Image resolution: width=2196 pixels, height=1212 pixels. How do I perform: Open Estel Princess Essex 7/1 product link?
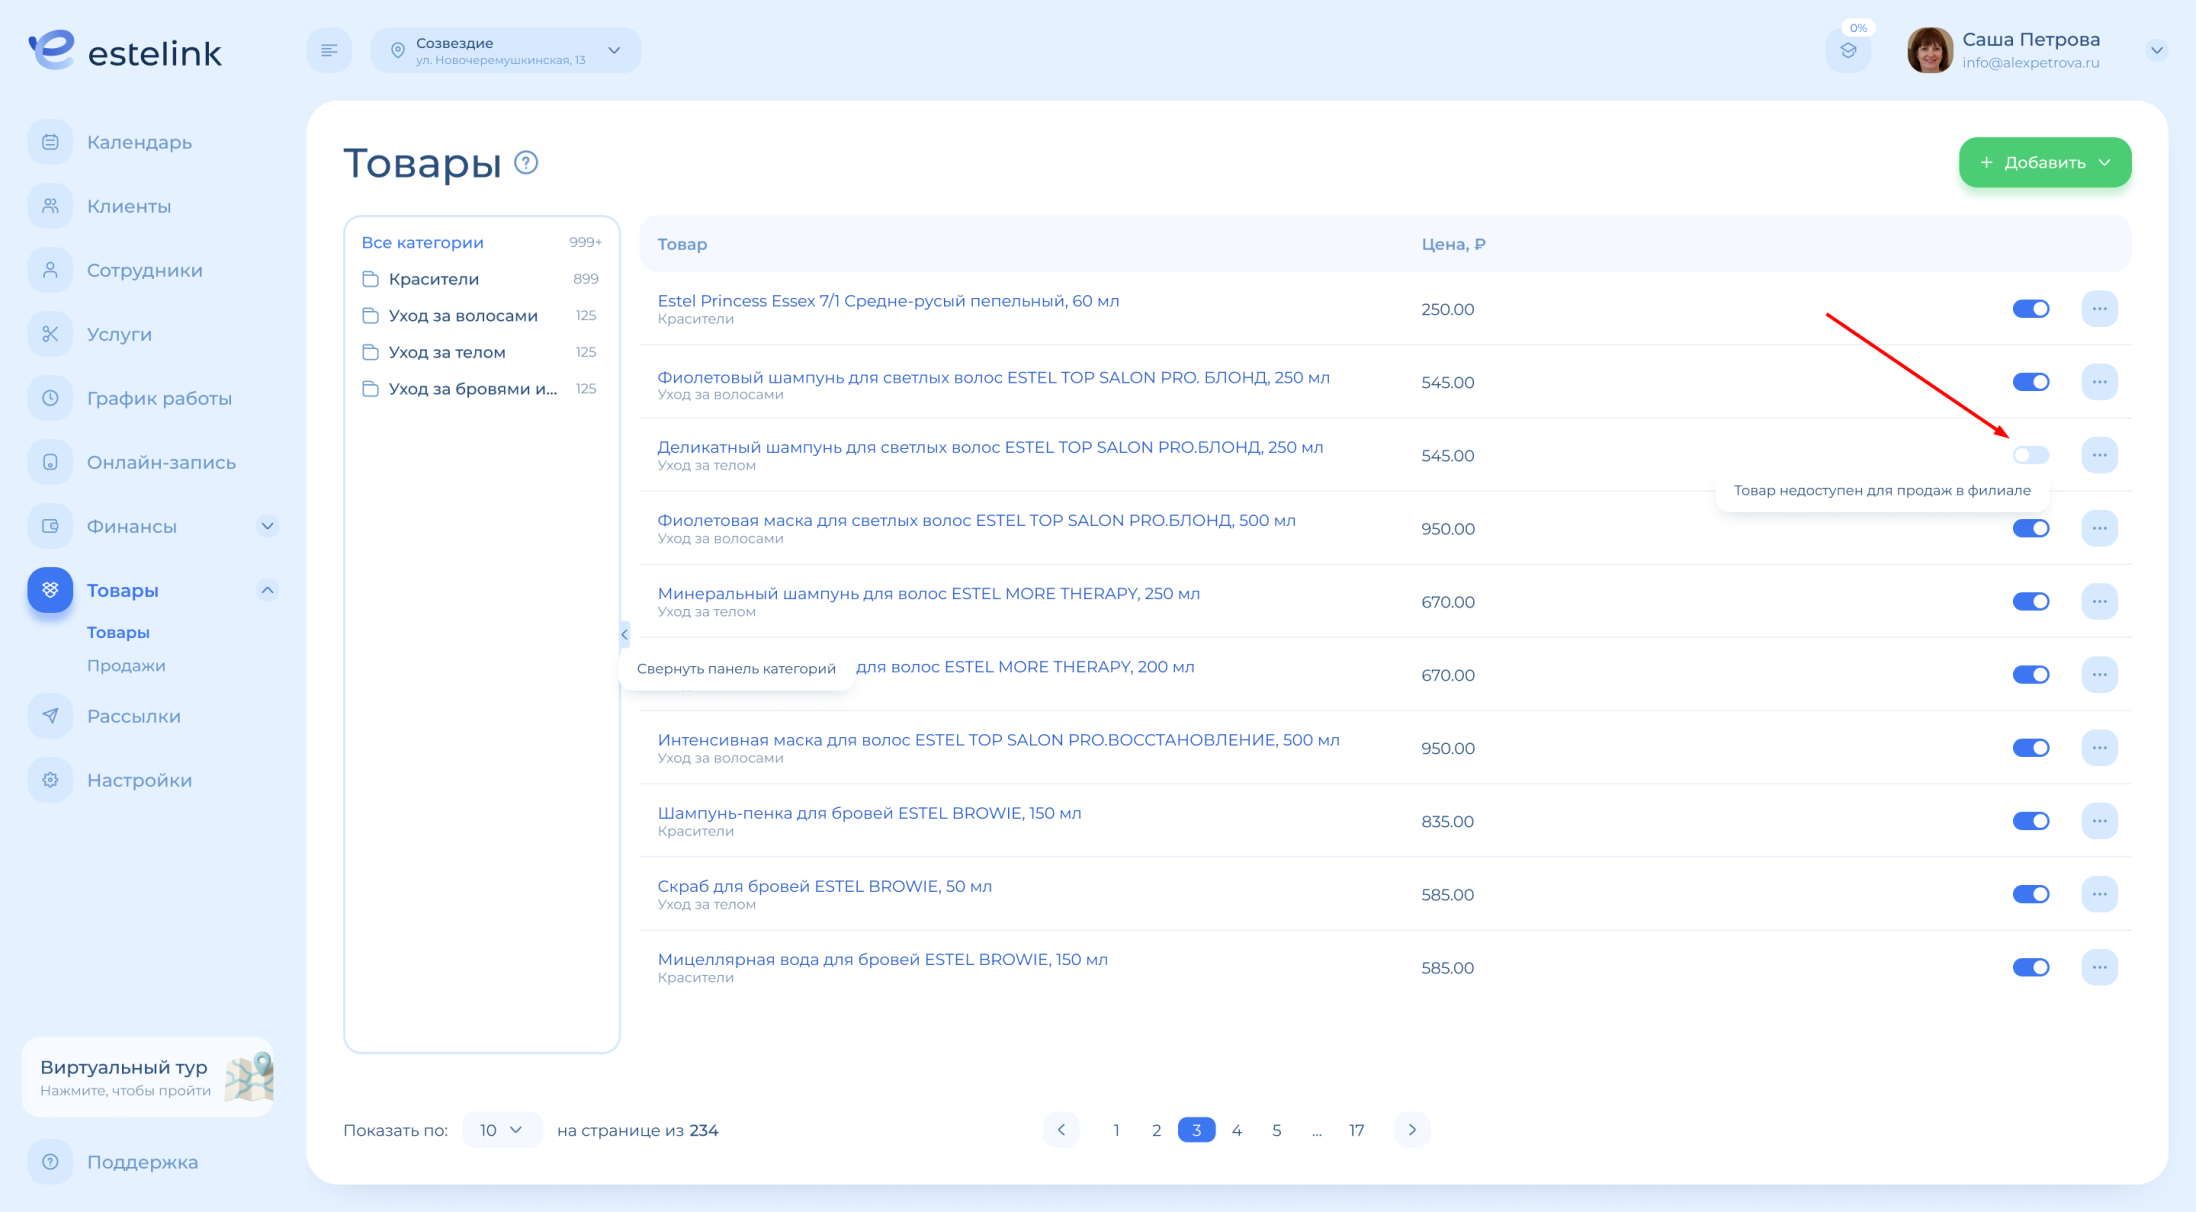888,301
